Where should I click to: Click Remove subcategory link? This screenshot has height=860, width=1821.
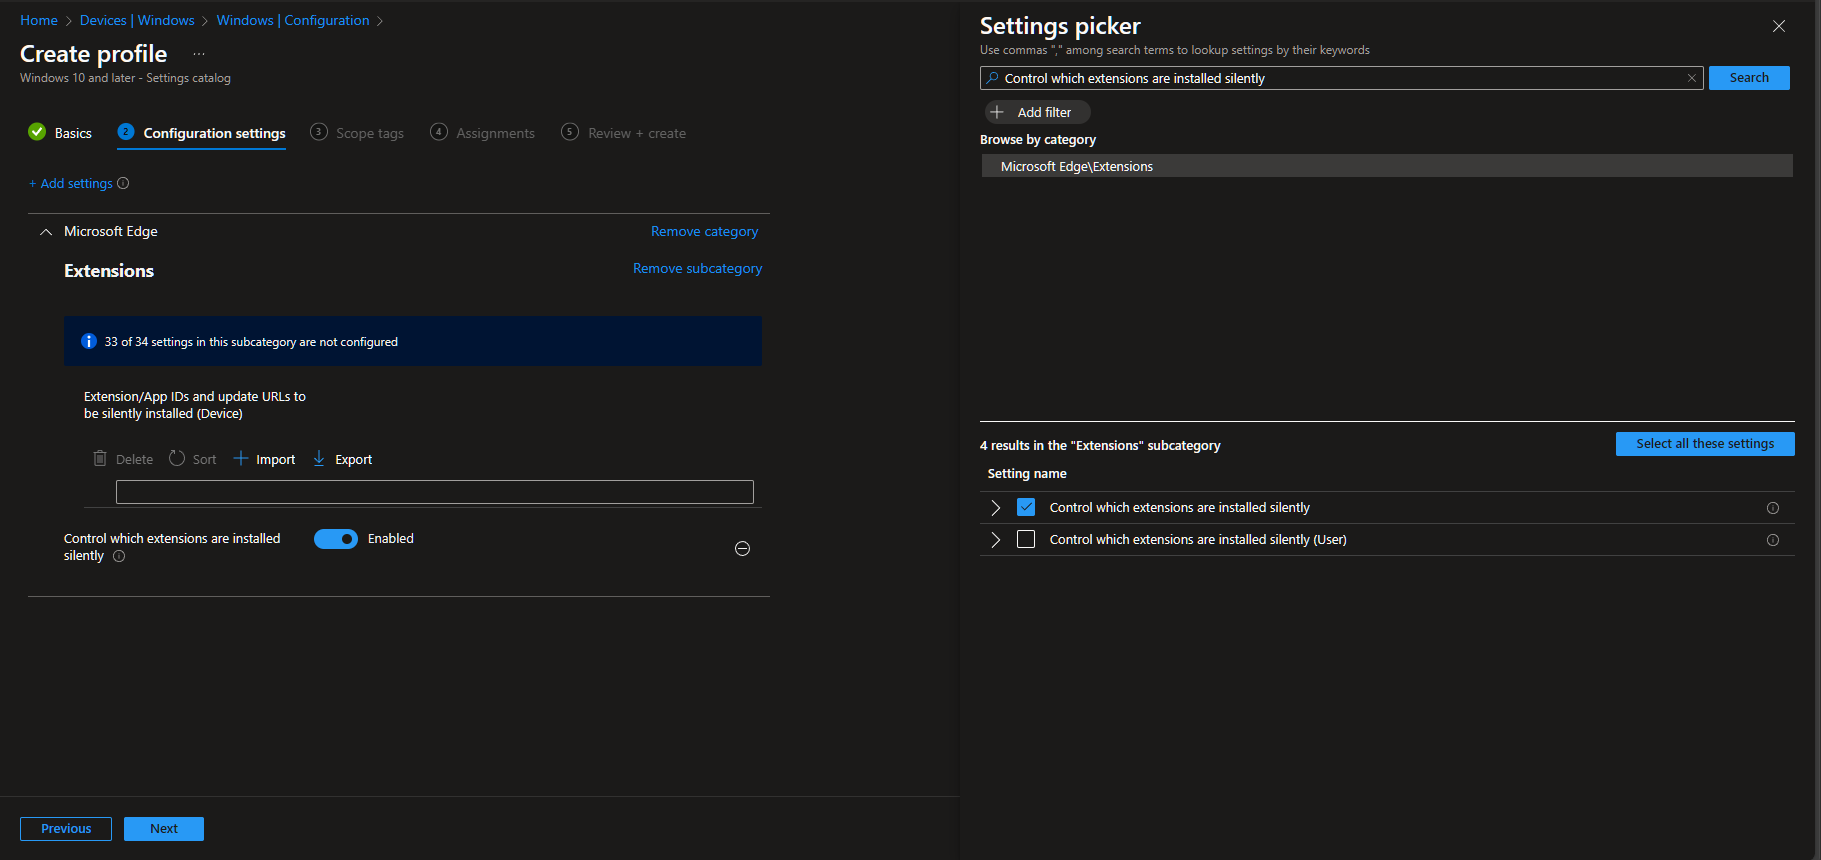[x=697, y=268]
